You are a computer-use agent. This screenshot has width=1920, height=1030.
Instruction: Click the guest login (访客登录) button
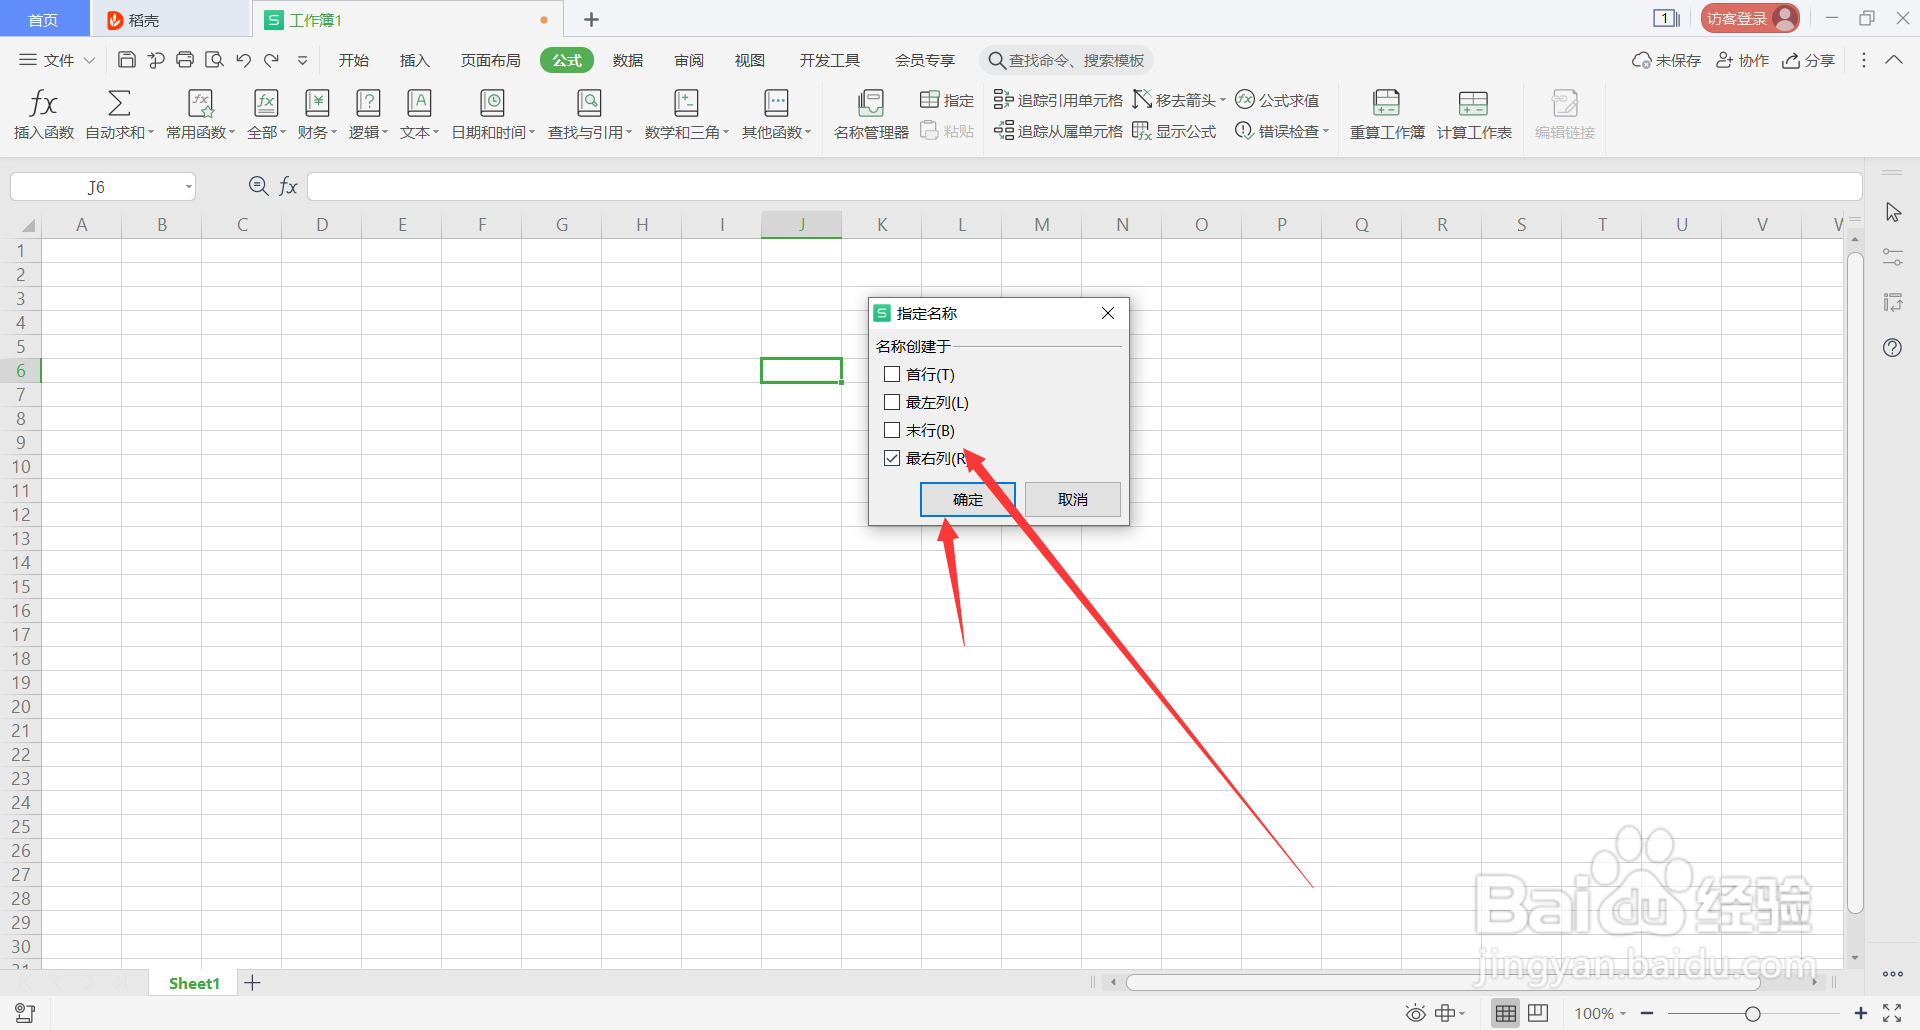[1750, 18]
